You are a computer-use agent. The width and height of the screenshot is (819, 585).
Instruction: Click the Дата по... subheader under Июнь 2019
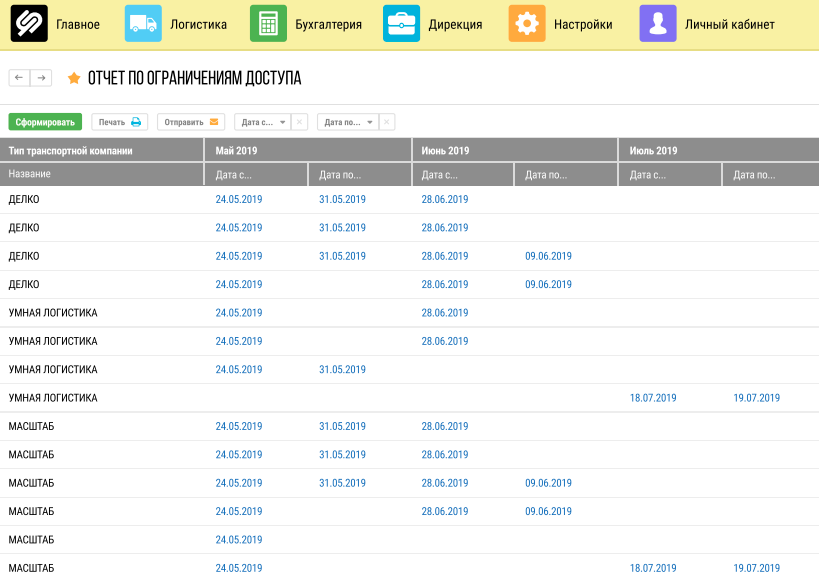tap(566, 174)
